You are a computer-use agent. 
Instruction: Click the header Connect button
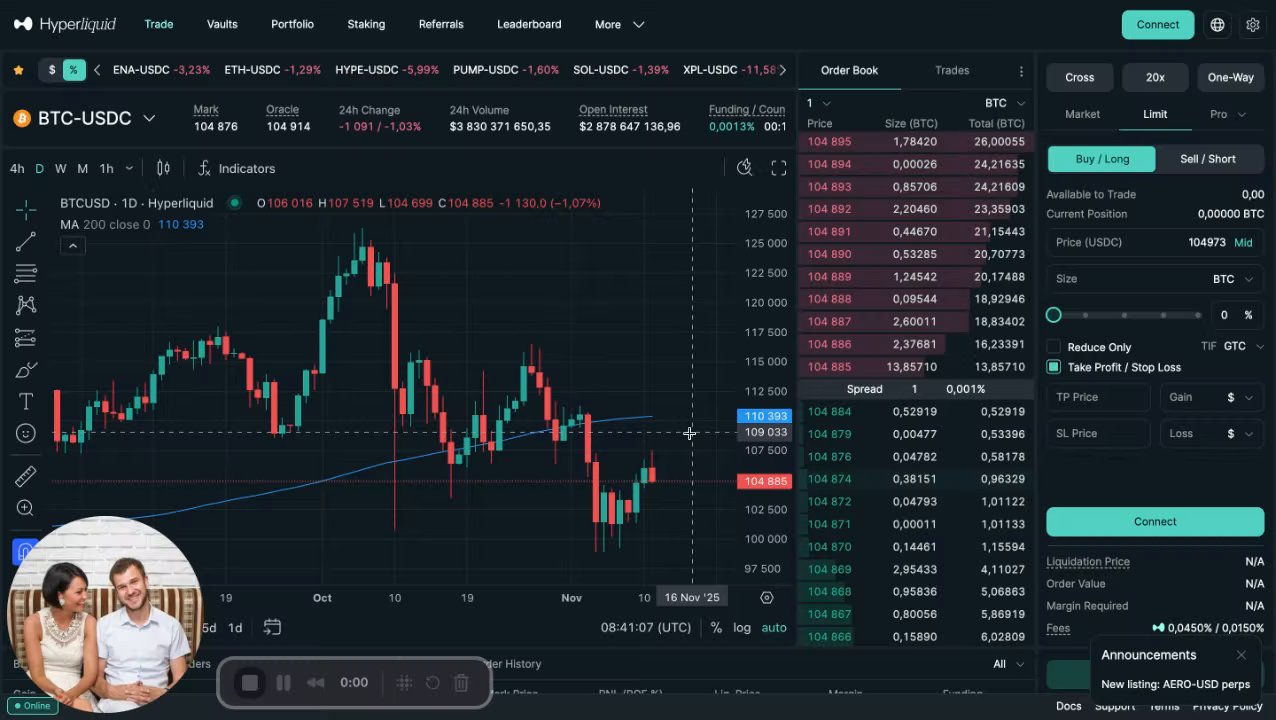(x=1157, y=25)
